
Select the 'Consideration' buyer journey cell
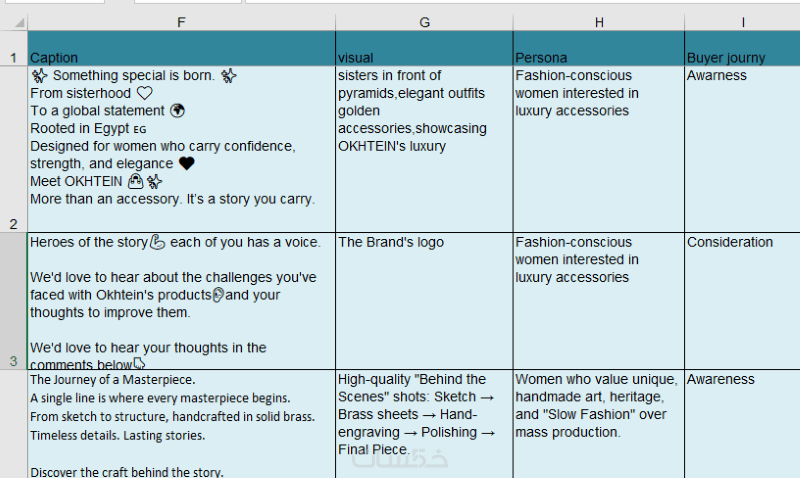(742, 301)
